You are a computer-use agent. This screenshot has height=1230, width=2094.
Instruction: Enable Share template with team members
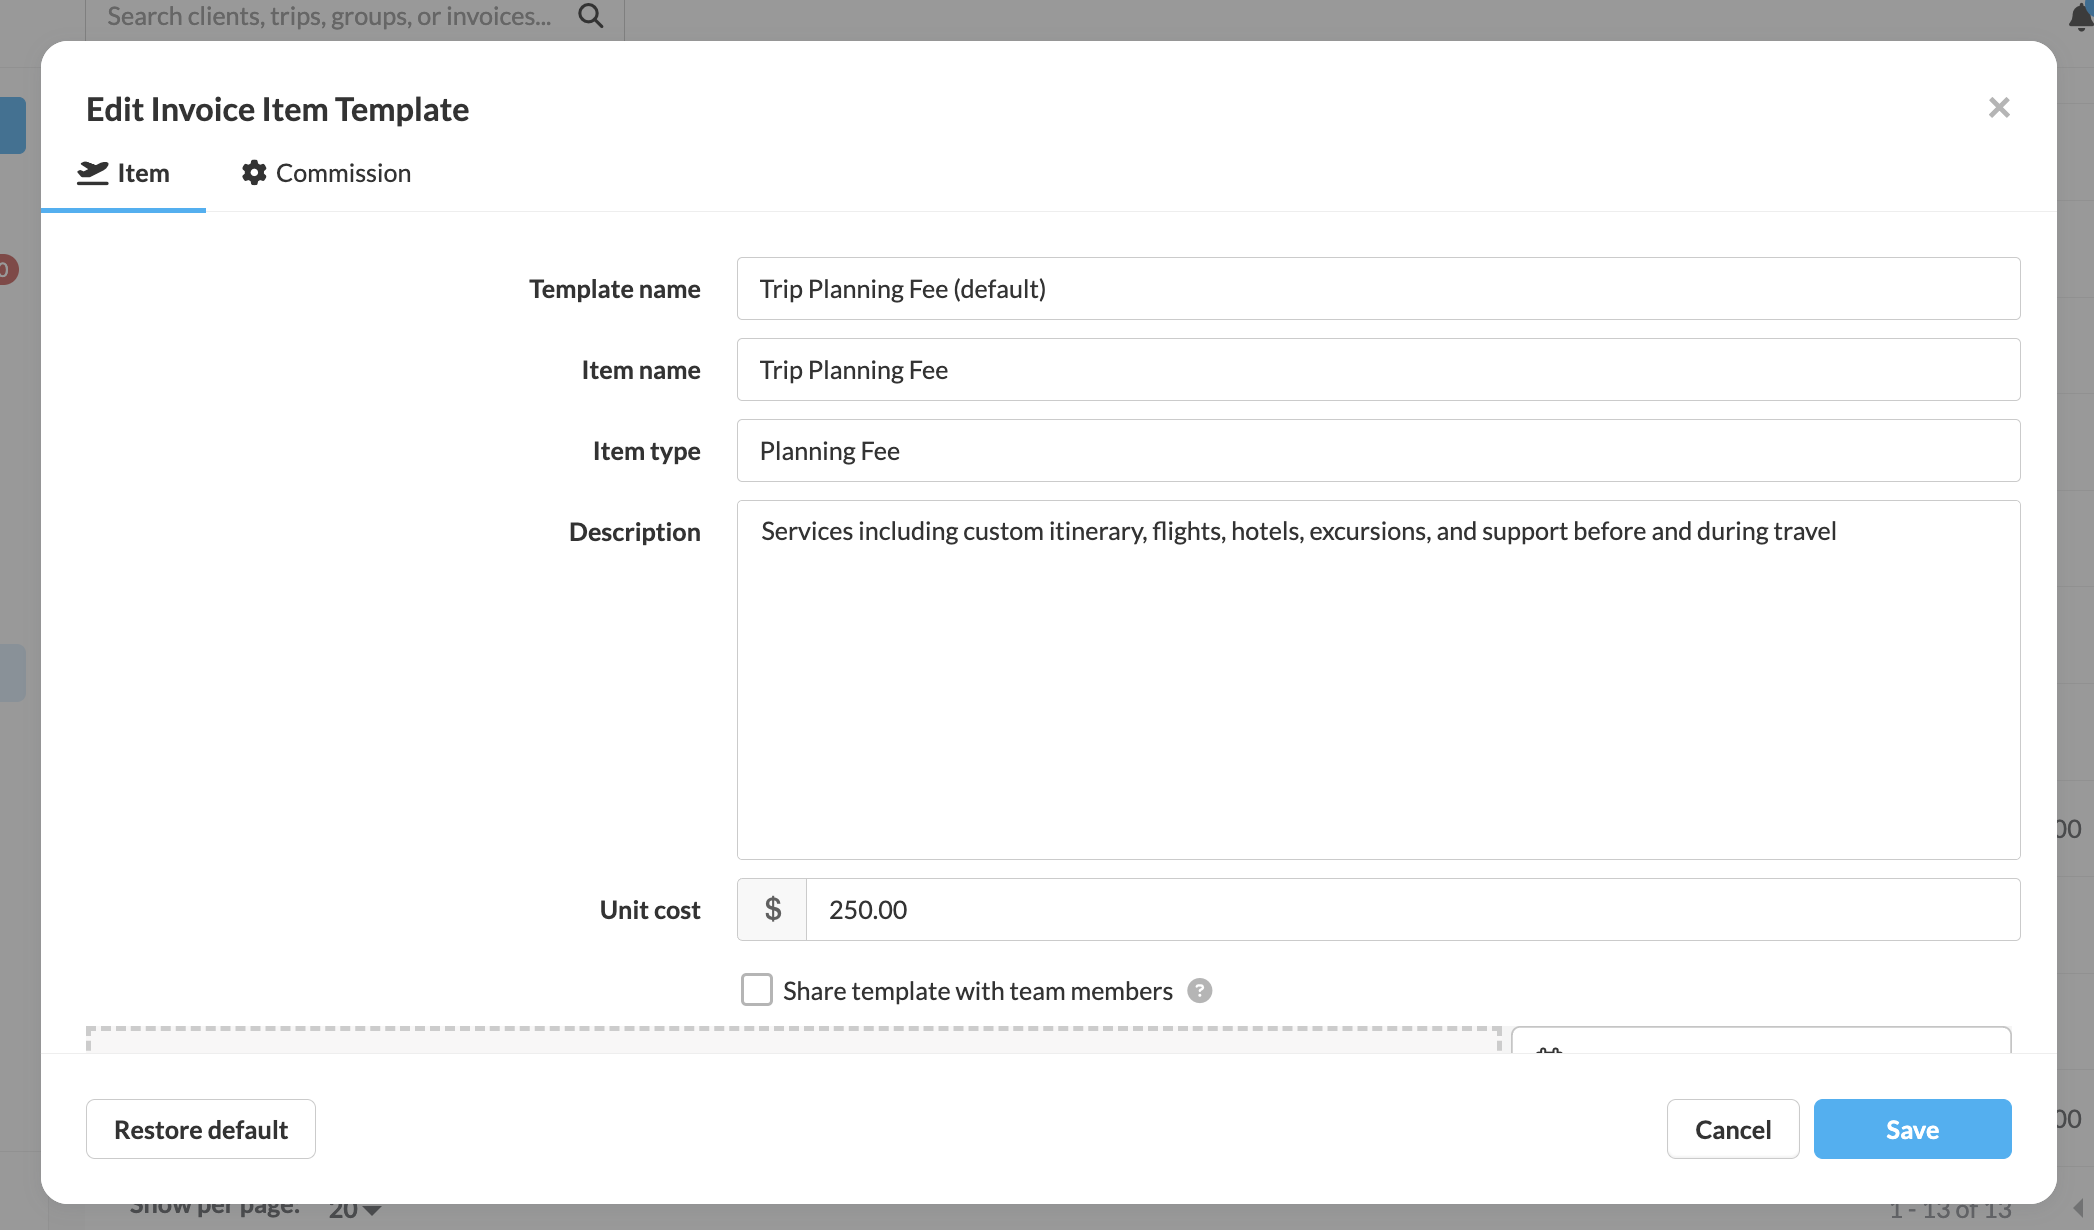pos(757,990)
